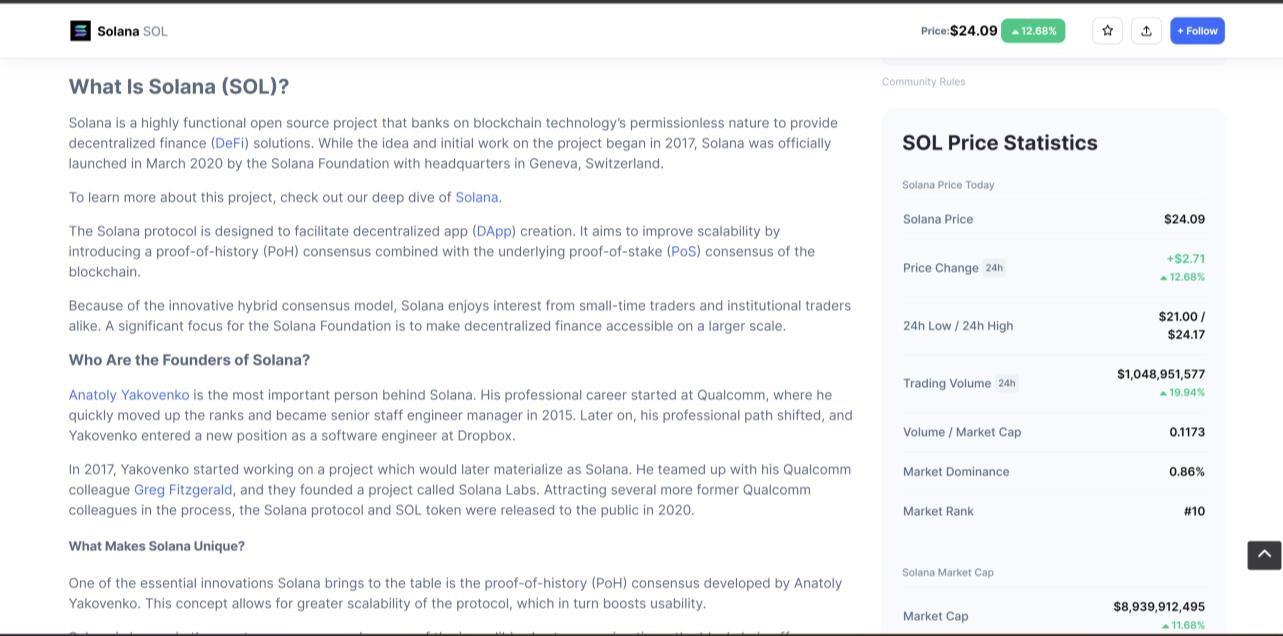This screenshot has width=1283, height=636.
Task: Click the 24h tag beside Price Change
Action: 994,268
